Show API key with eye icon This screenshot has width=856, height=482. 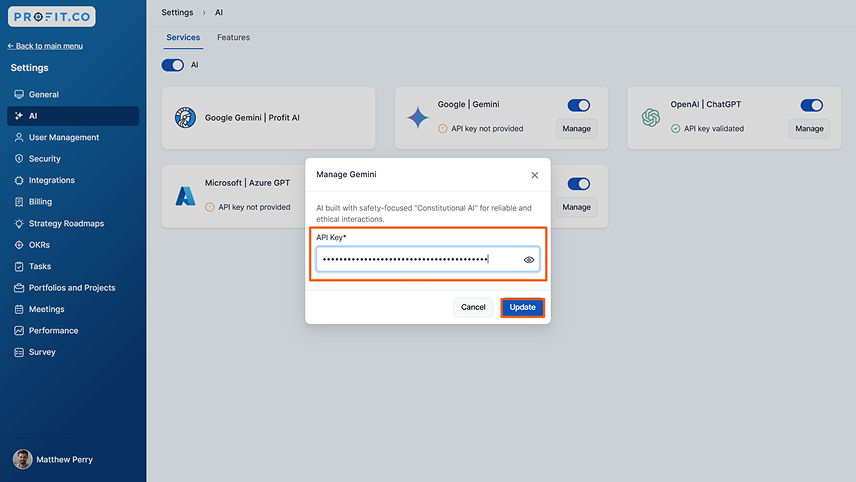[x=528, y=260]
